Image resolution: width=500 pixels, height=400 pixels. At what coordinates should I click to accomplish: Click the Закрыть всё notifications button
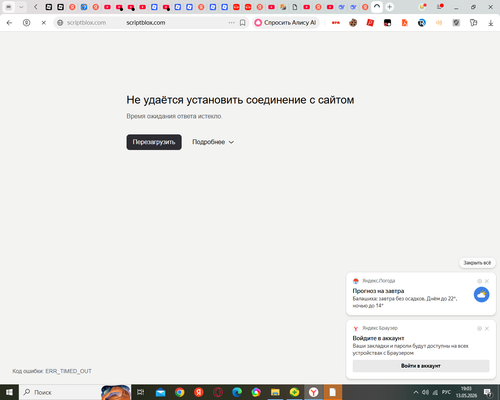[x=477, y=263]
